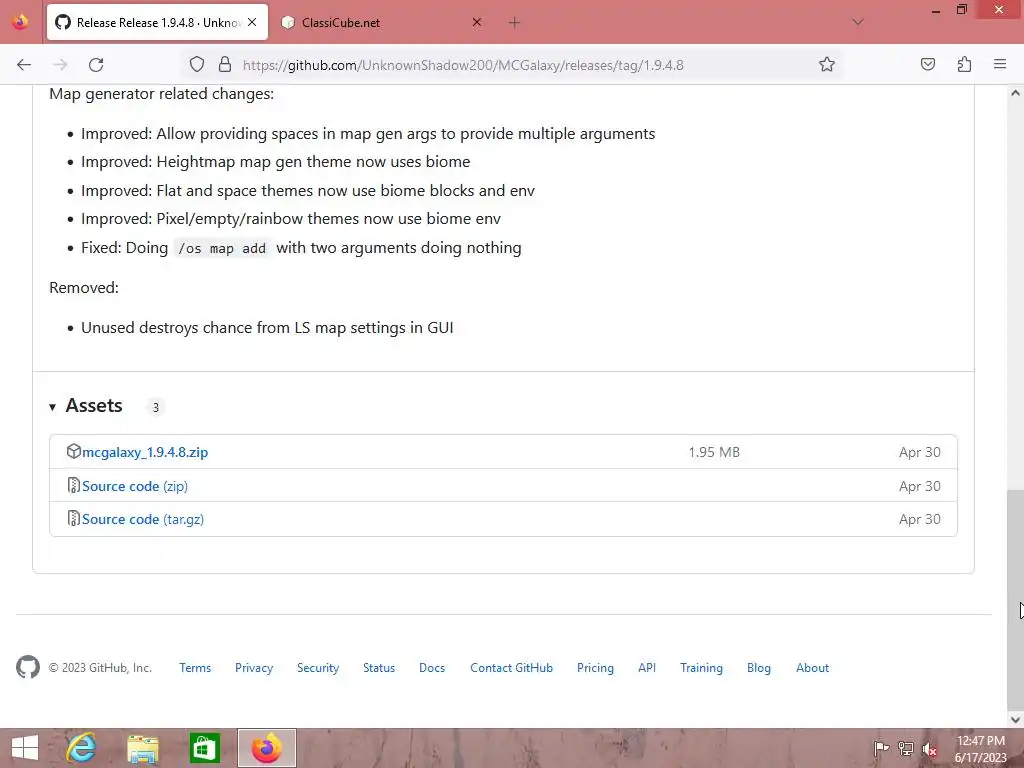
Task: Click the padlock site security icon
Action: point(225,65)
